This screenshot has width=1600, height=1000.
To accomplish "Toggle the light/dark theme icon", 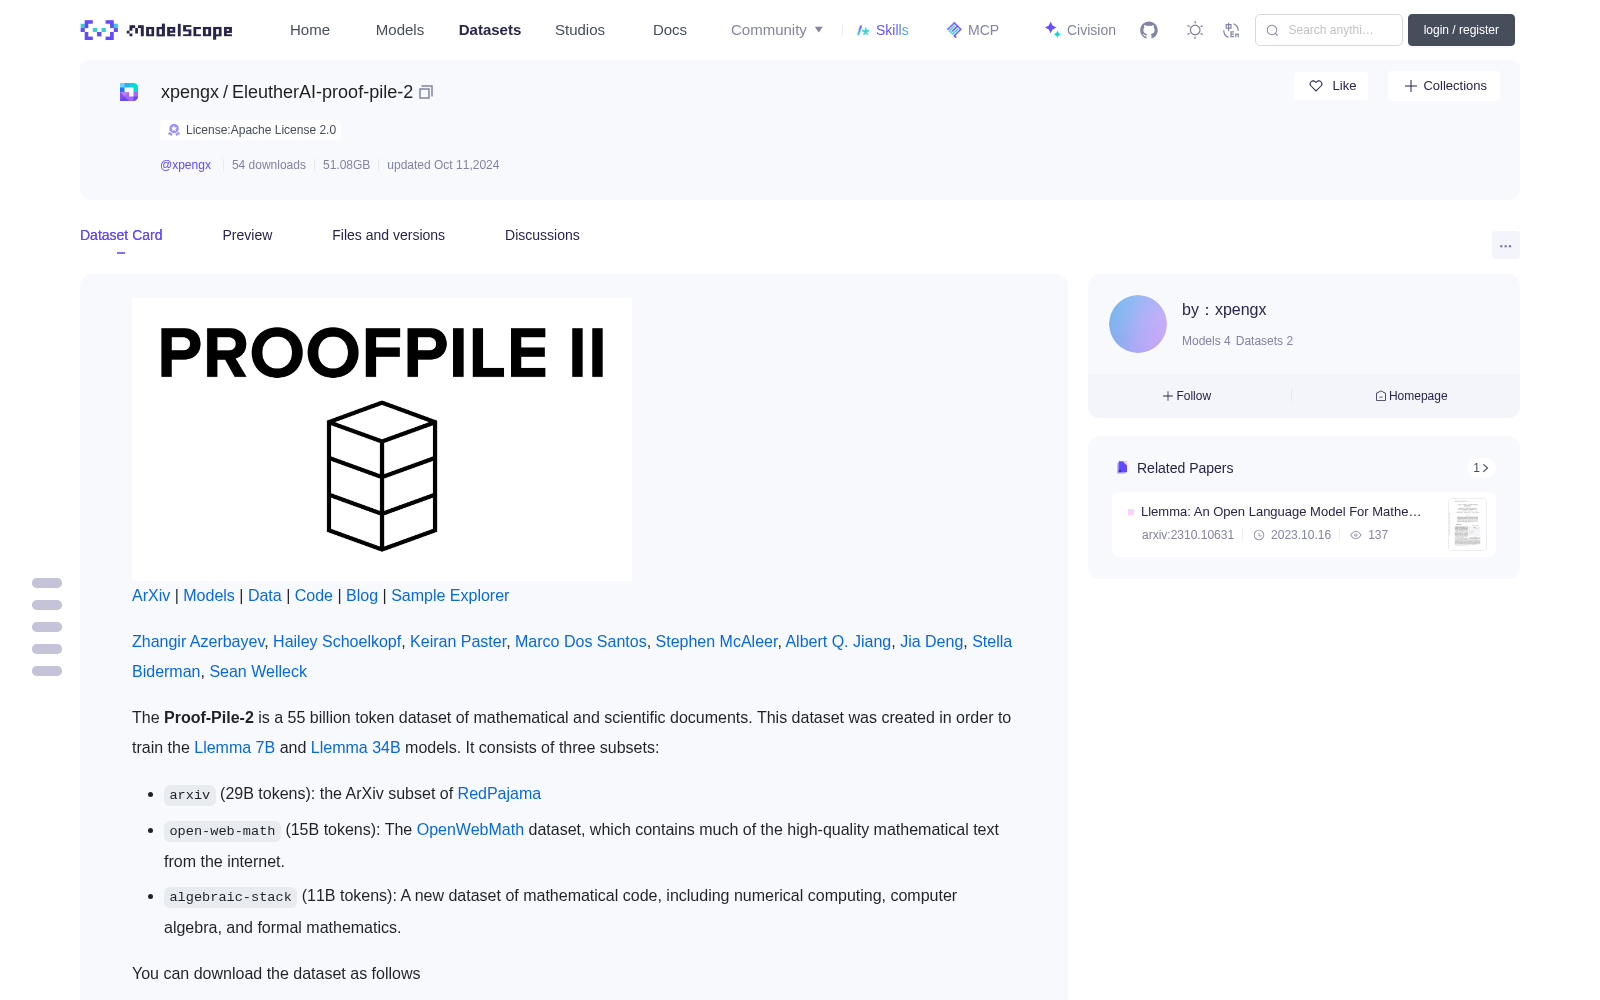I will (1194, 30).
